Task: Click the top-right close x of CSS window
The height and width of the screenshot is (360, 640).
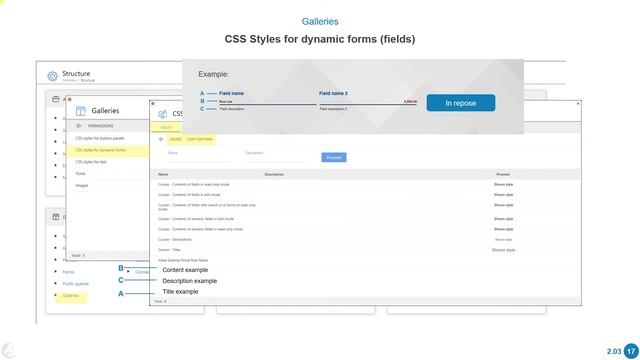Action: 578,104
